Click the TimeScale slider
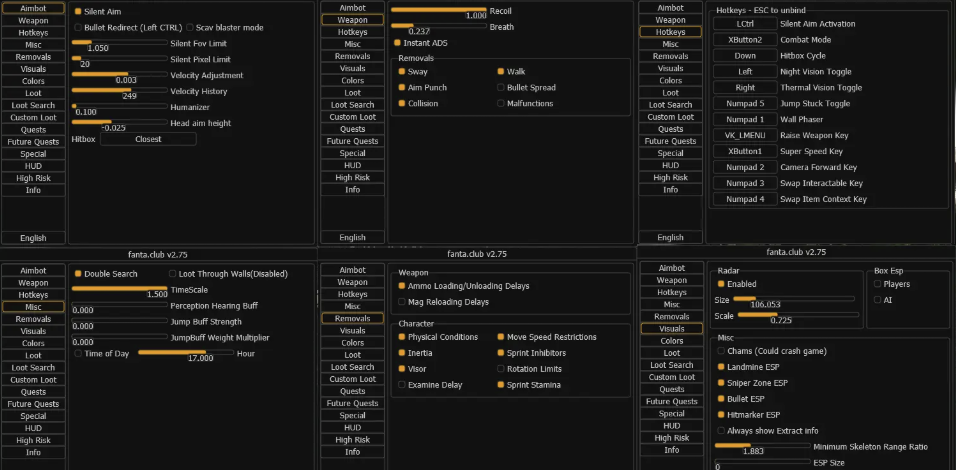The width and height of the screenshot is (956, 470). pos(119,289)
